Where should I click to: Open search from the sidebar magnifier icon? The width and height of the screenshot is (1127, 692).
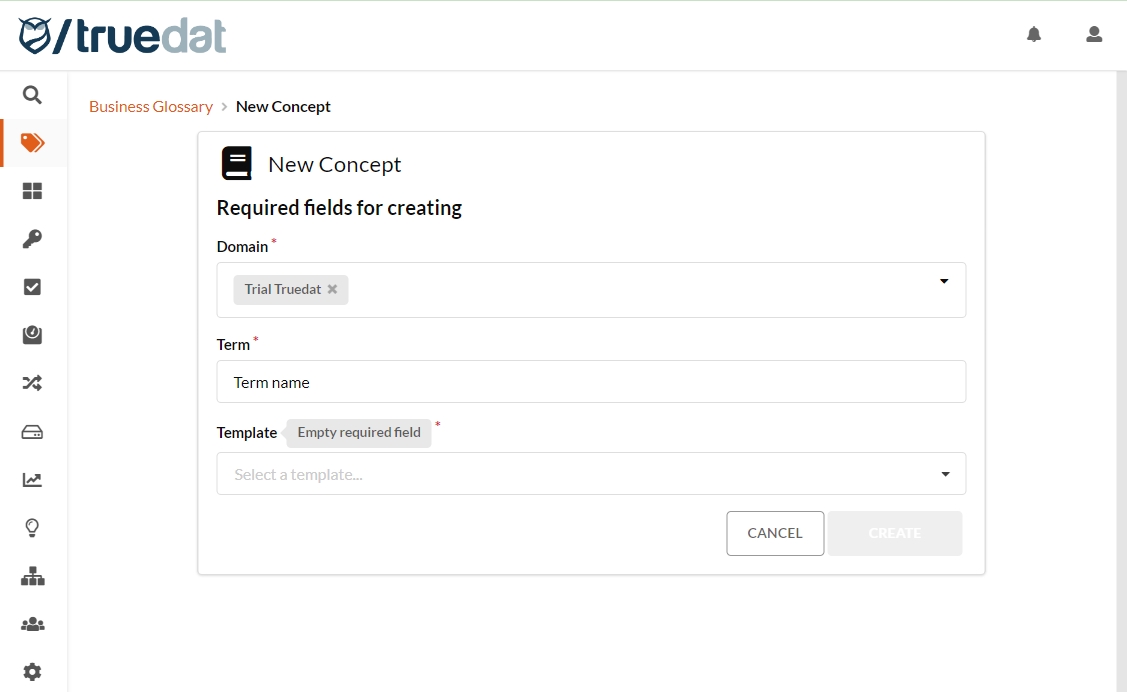[x=32, y=95]
